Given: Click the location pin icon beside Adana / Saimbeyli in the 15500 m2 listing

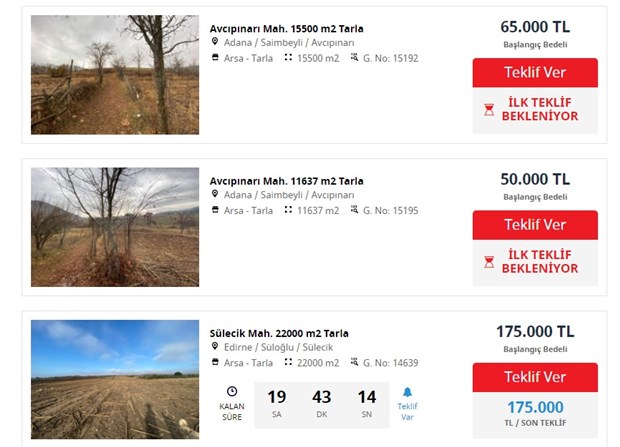Looking at the screenshot, I should point(215,43).
